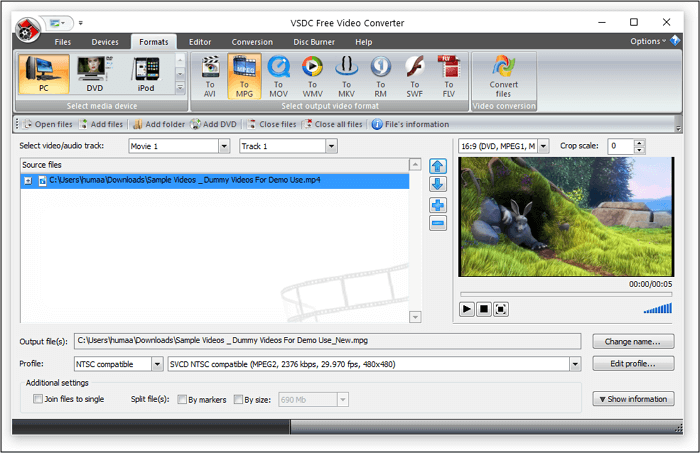The image size is (700, 453).
Task: Click the Change name button
Action: [632, 341]
